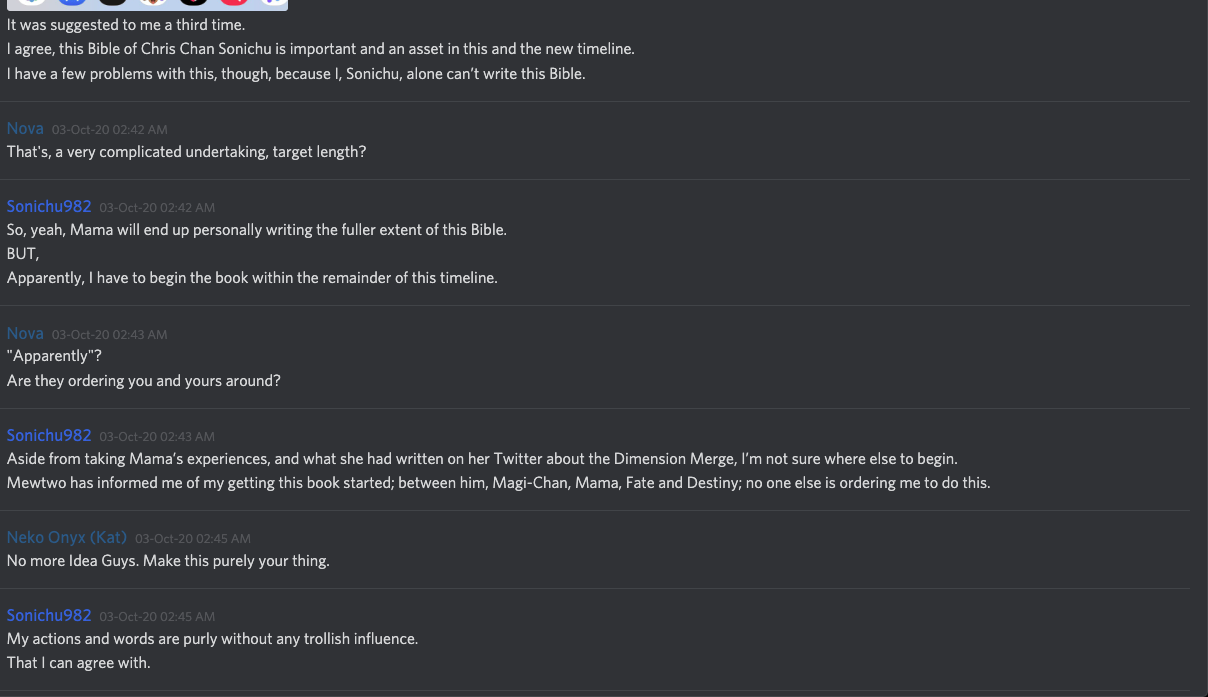
Task: Click the 02:43 AM timestamp next to Sonichu982
Action: coord(157,436)
